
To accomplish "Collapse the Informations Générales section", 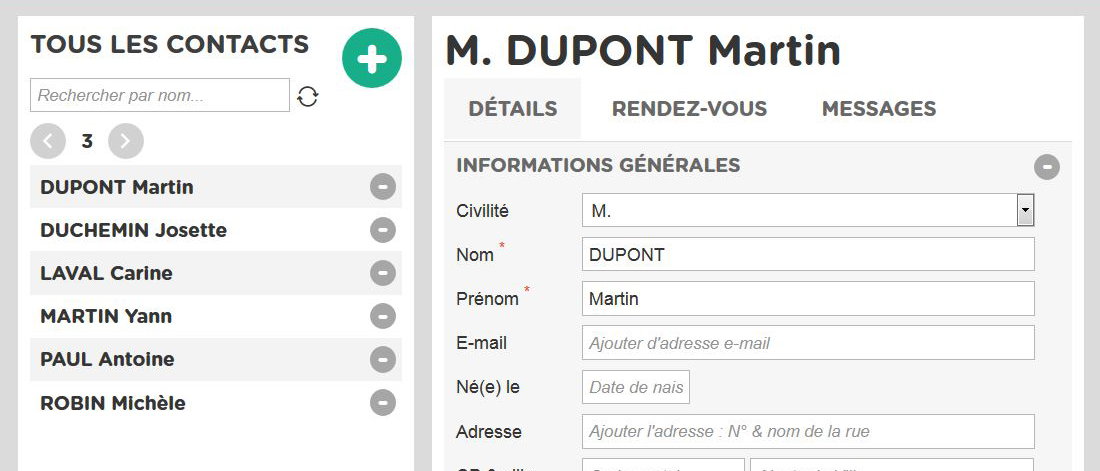I will click(1047, 167).
